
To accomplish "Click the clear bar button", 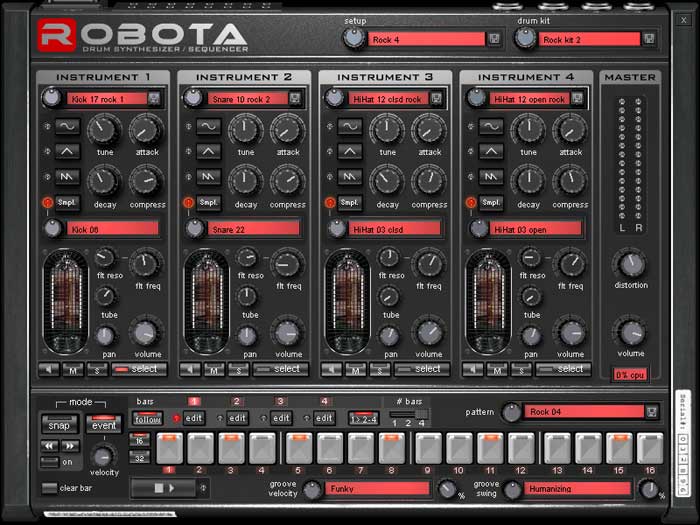I will (50, 488).
